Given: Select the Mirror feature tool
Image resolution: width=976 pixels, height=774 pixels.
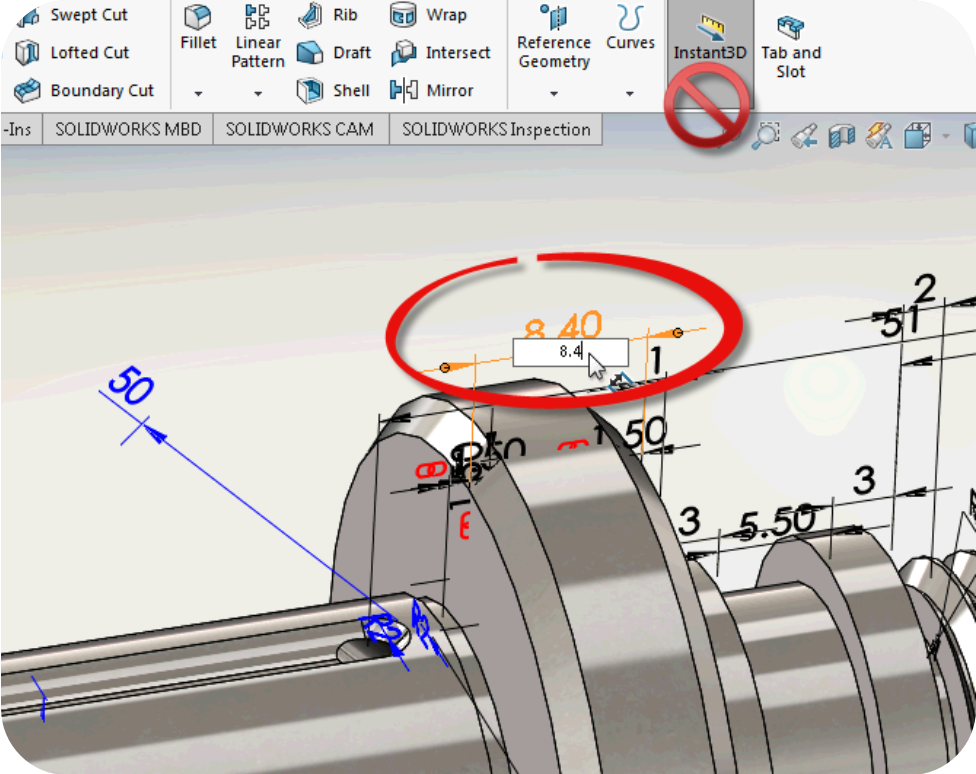Looking at the screenshot, I should (x=440, y=90).
